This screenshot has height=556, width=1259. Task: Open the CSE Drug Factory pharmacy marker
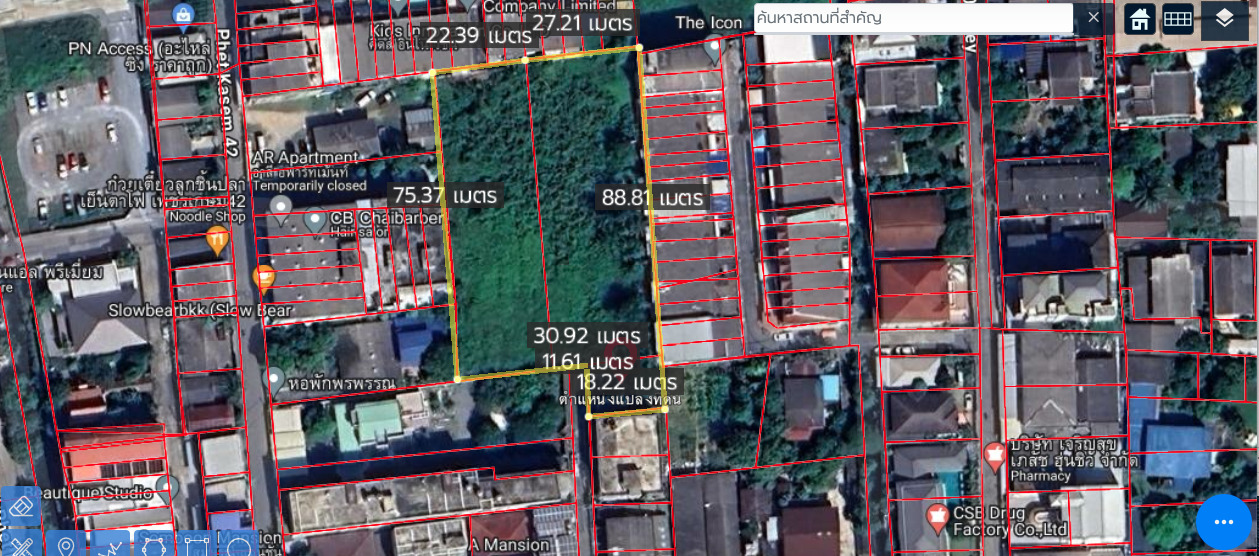(x=937, y=518)
